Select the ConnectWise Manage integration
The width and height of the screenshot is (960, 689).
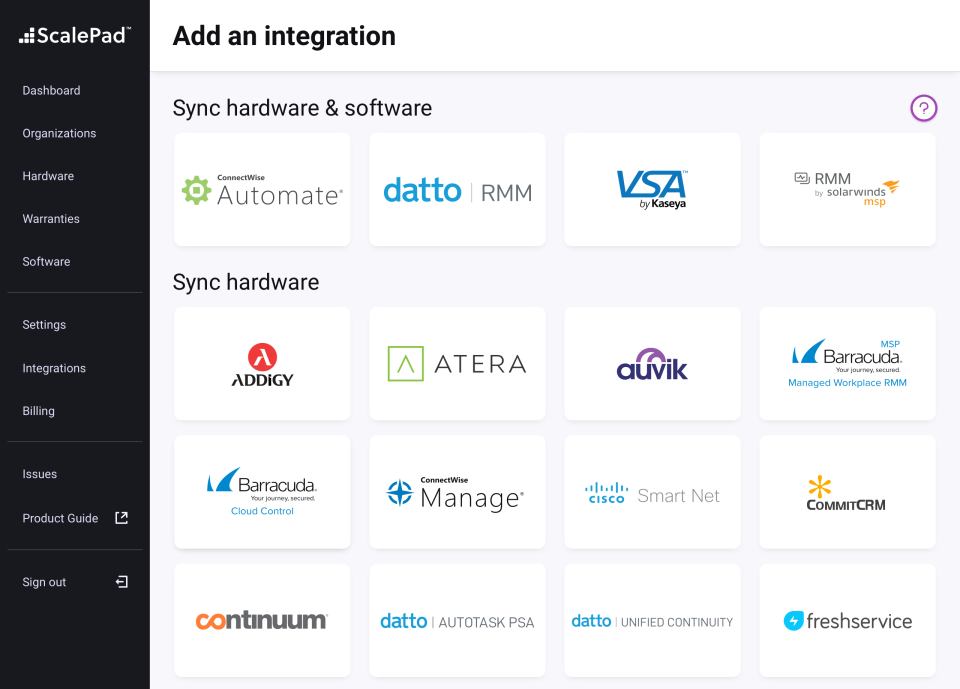(457, 492)
